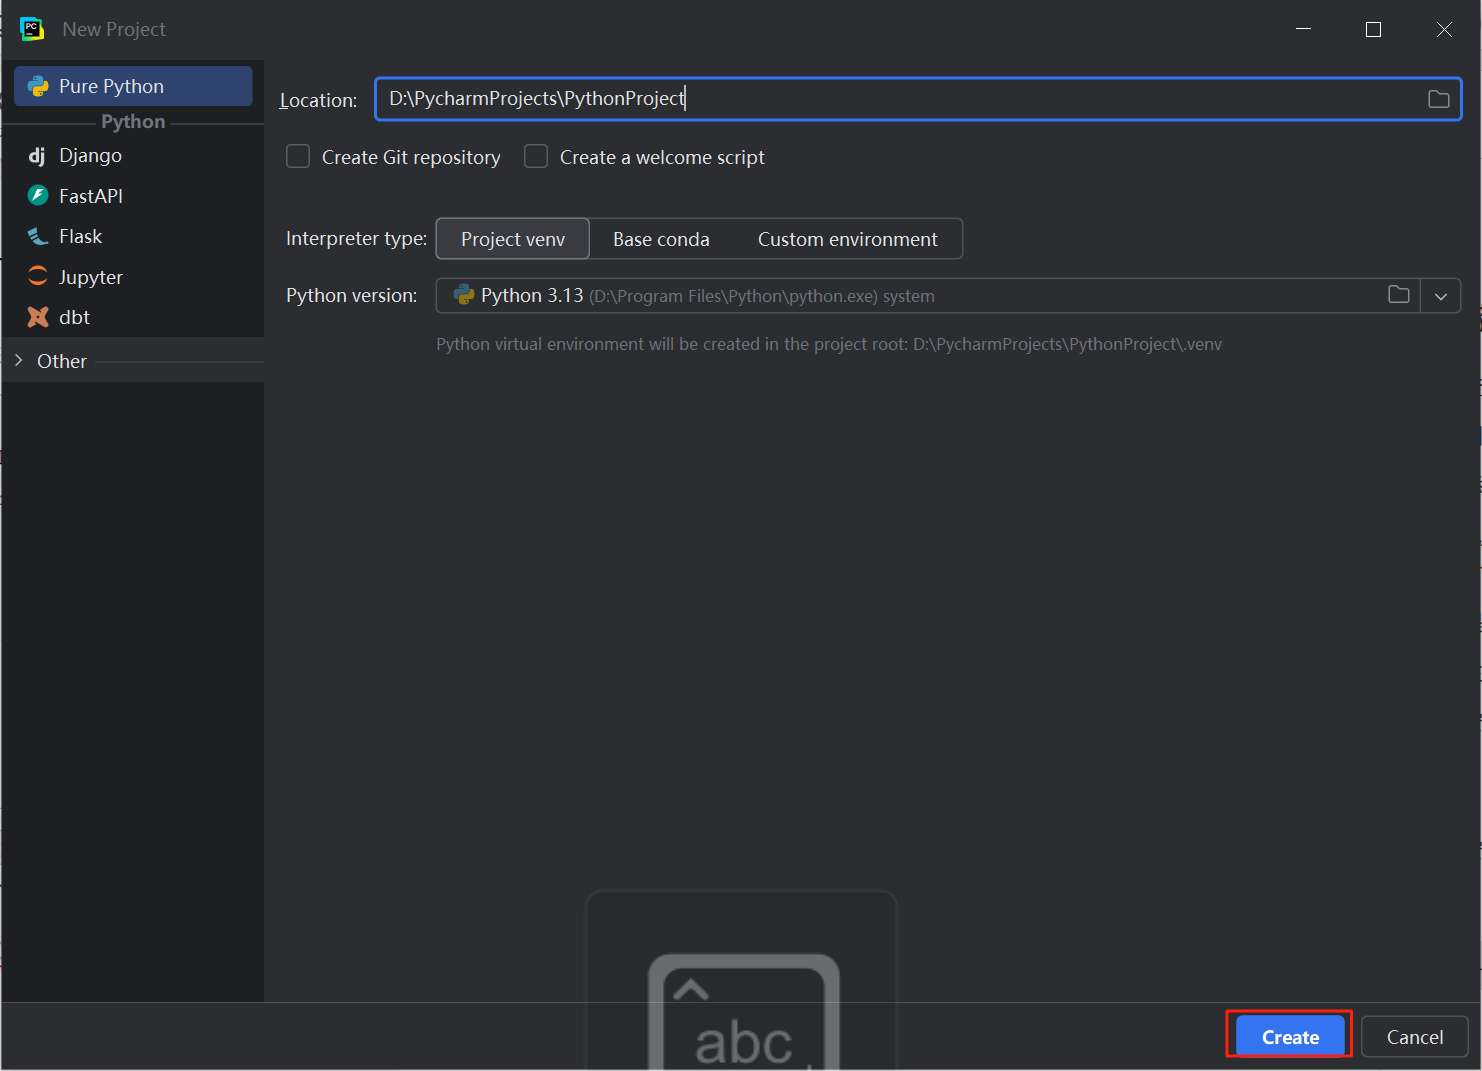
Task: Select Pure Python project type
Action: pos(133,86)
